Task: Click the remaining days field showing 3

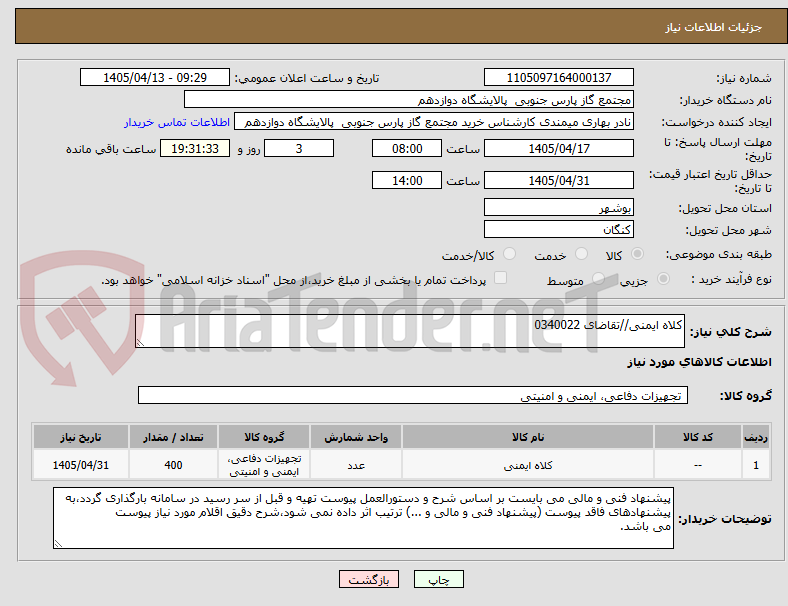Action: 299,148
